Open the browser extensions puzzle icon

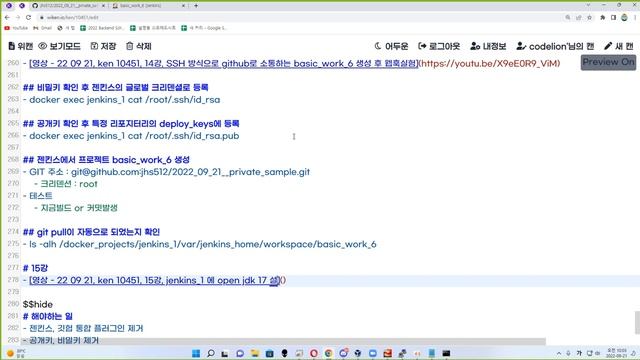(x=602, y=18)
